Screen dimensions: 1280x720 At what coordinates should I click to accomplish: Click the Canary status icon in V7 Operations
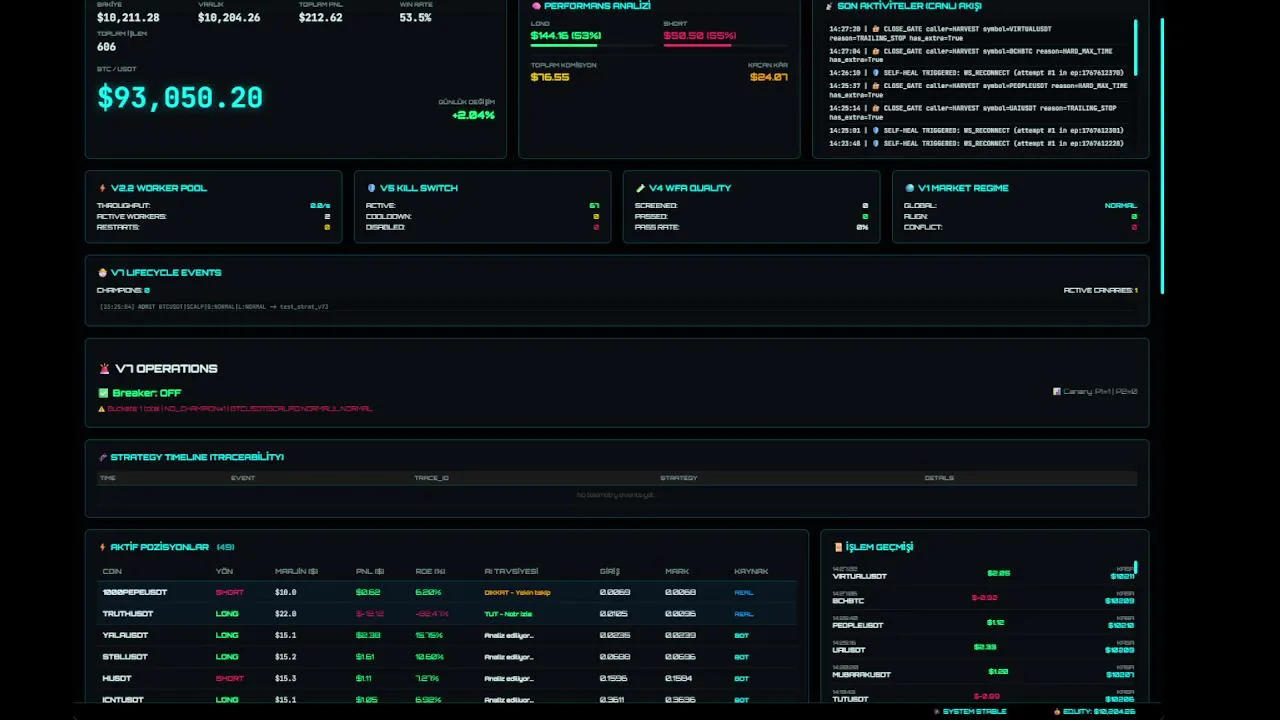click(x=1057, y=391)
